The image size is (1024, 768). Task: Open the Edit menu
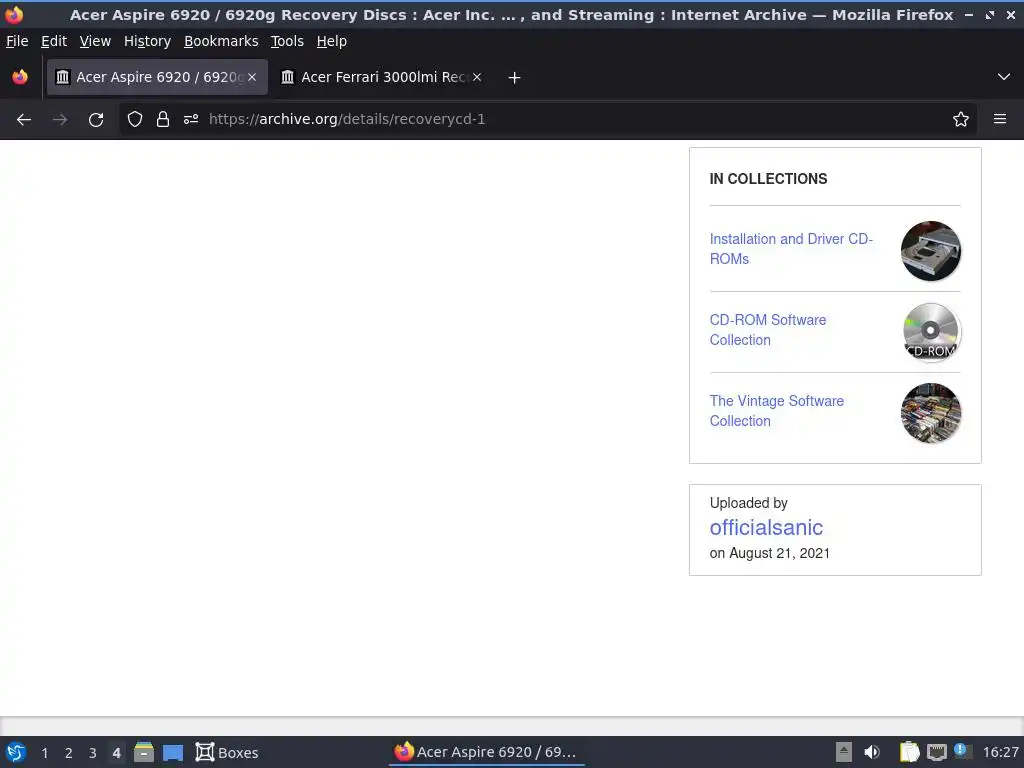pos(54,41)
